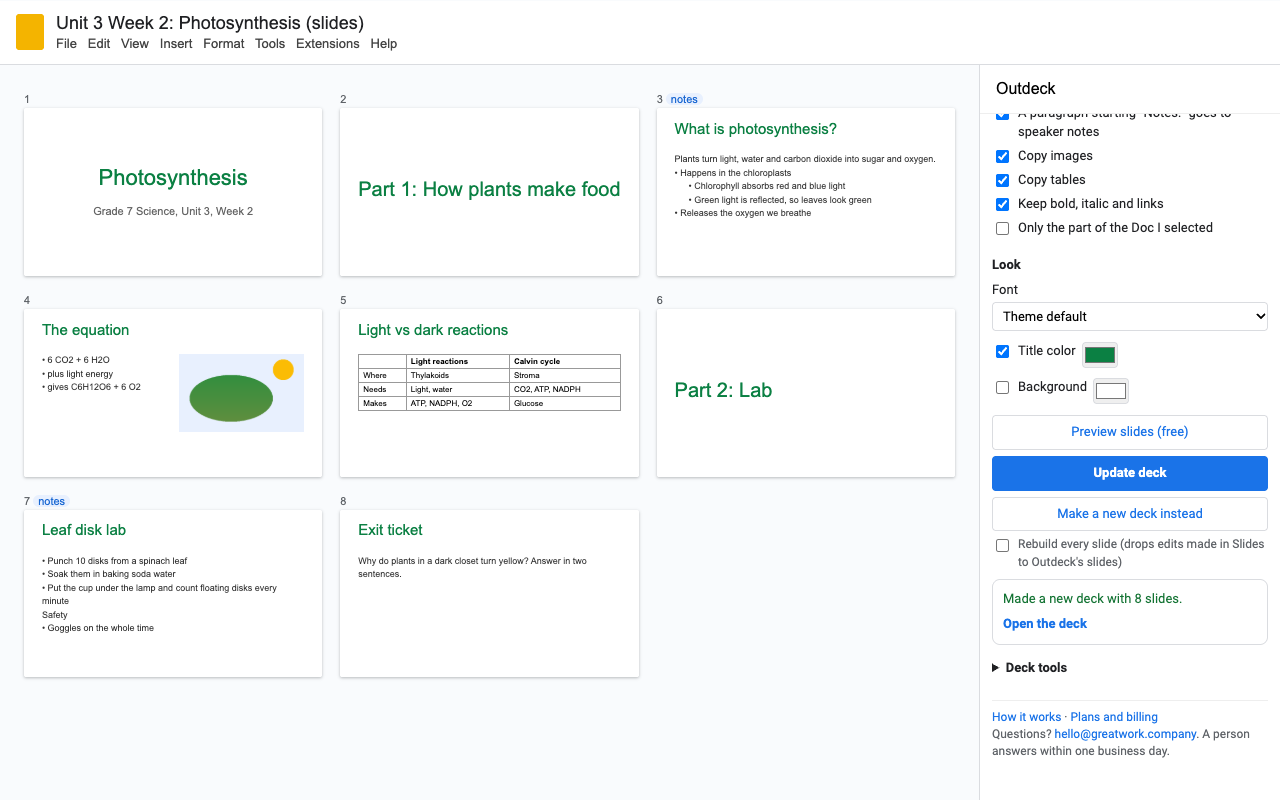Select the Part 1: How plants make food slide
This screenshot has width=1280, height=800.
coord(489,192)
